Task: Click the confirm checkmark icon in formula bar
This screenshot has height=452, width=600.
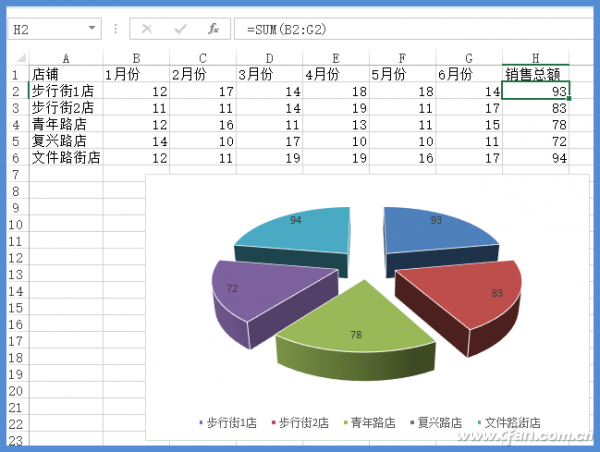Action: (180, 29)
